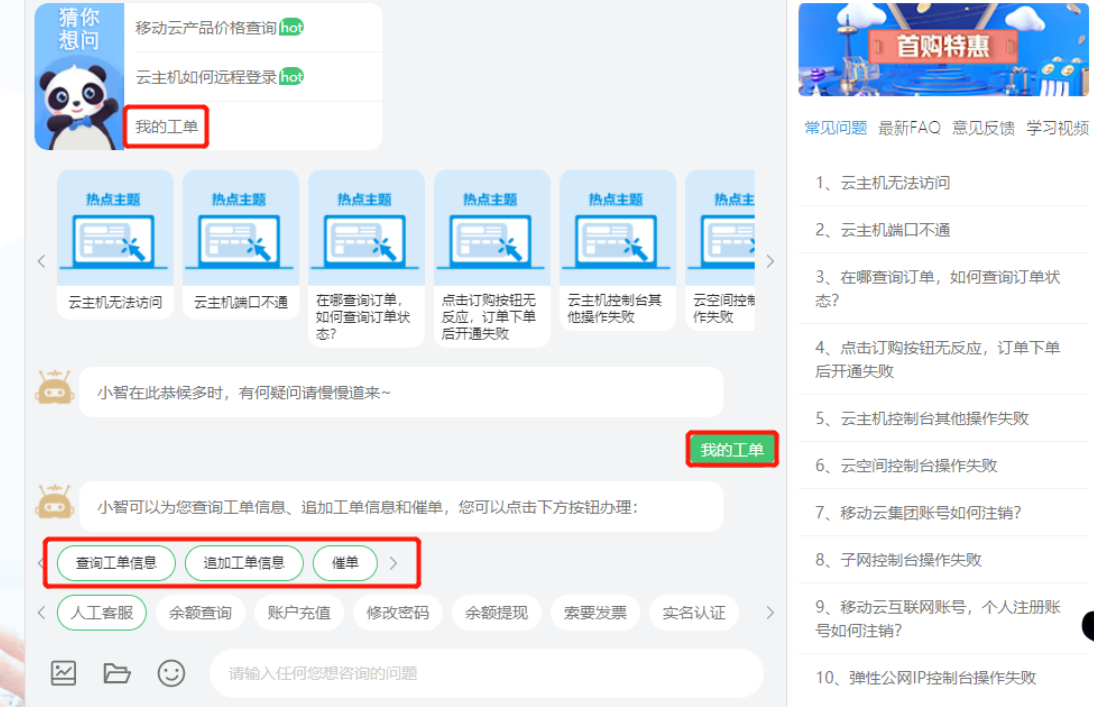Click the 查询工单信息 button
Screen dimensions: 1094x707
116,563
